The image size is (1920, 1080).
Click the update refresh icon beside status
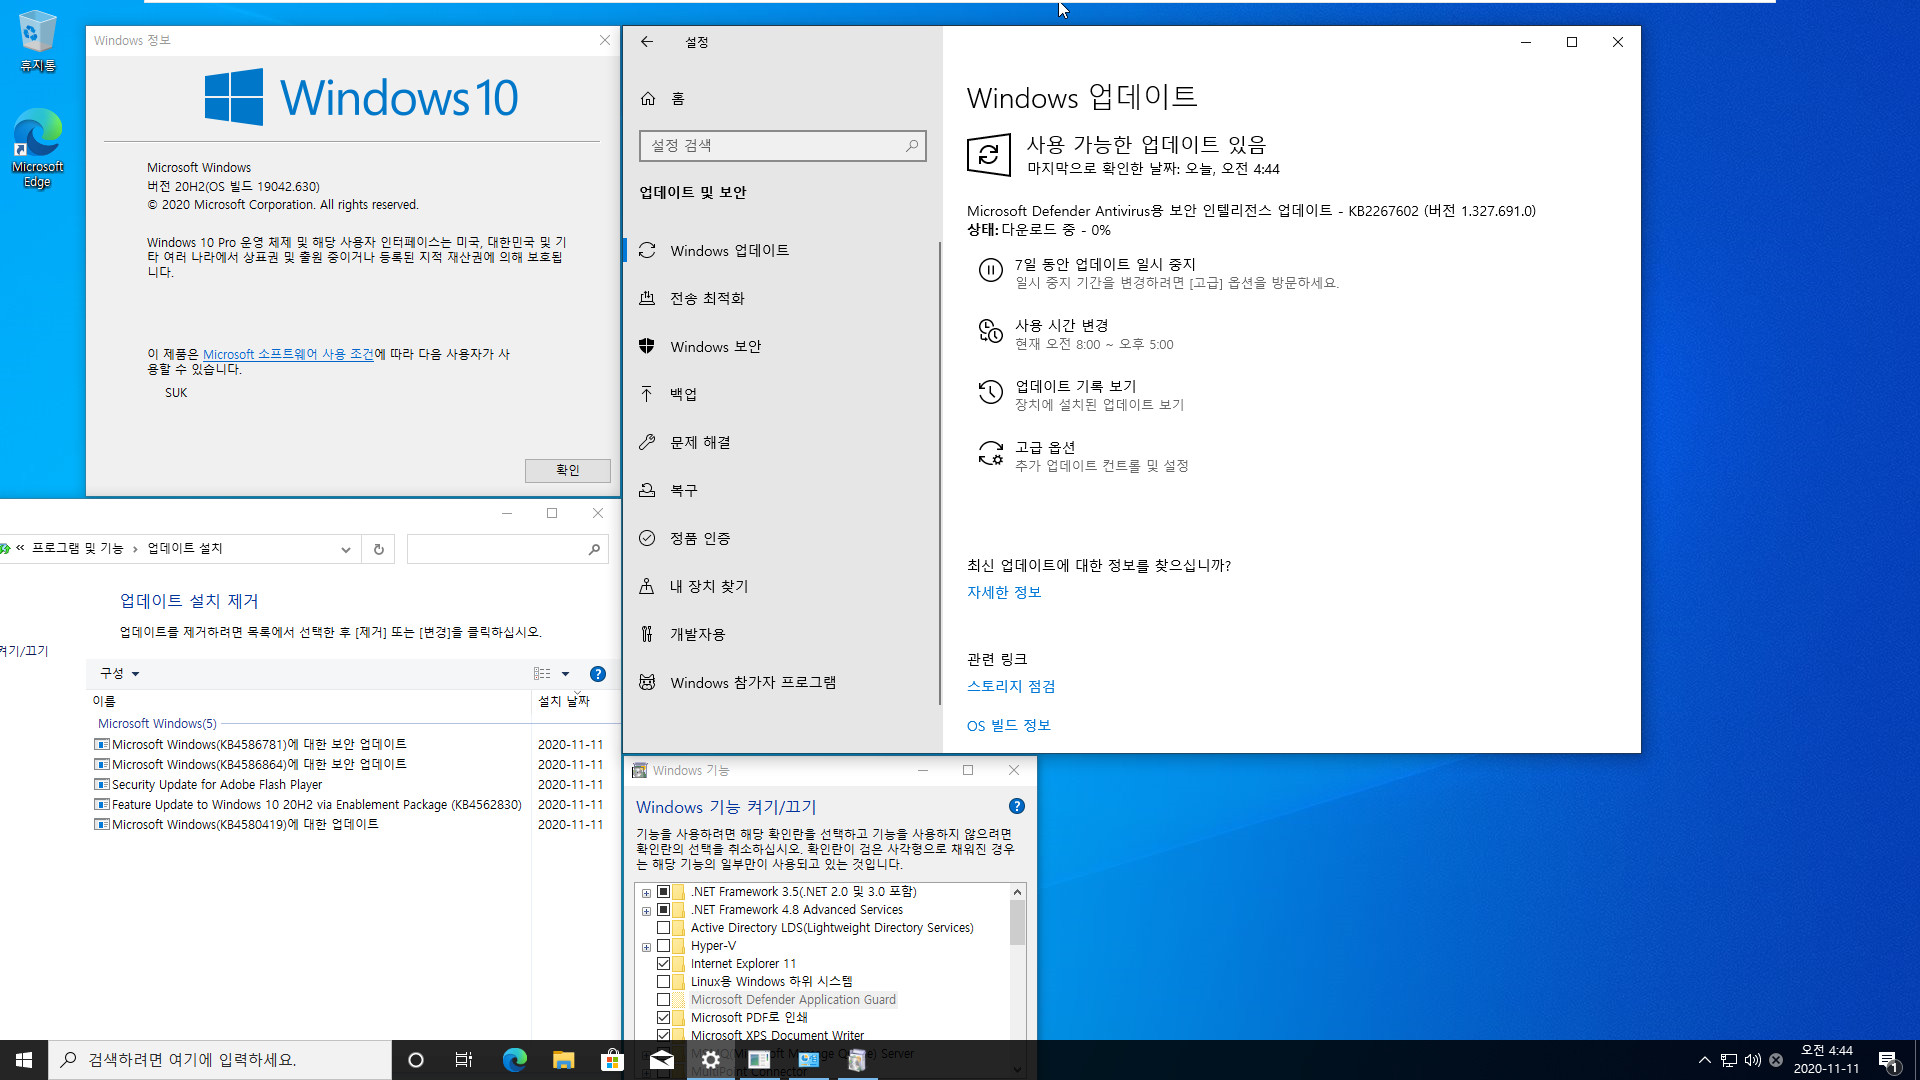pos(989,155)
